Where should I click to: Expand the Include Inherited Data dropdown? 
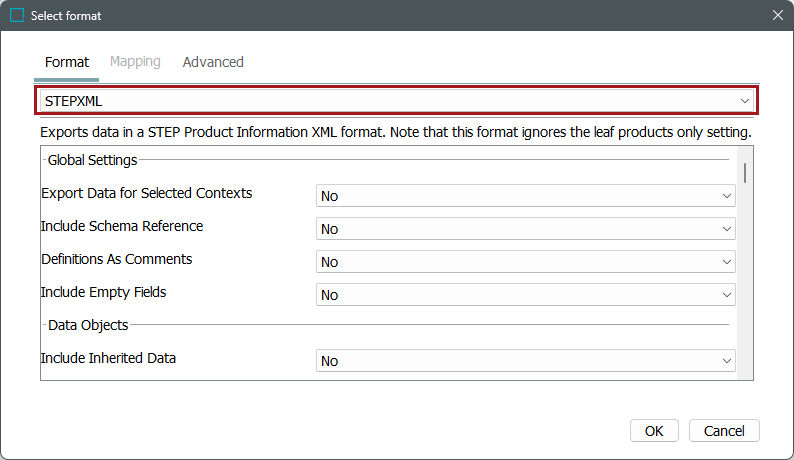tap(526, 361)
